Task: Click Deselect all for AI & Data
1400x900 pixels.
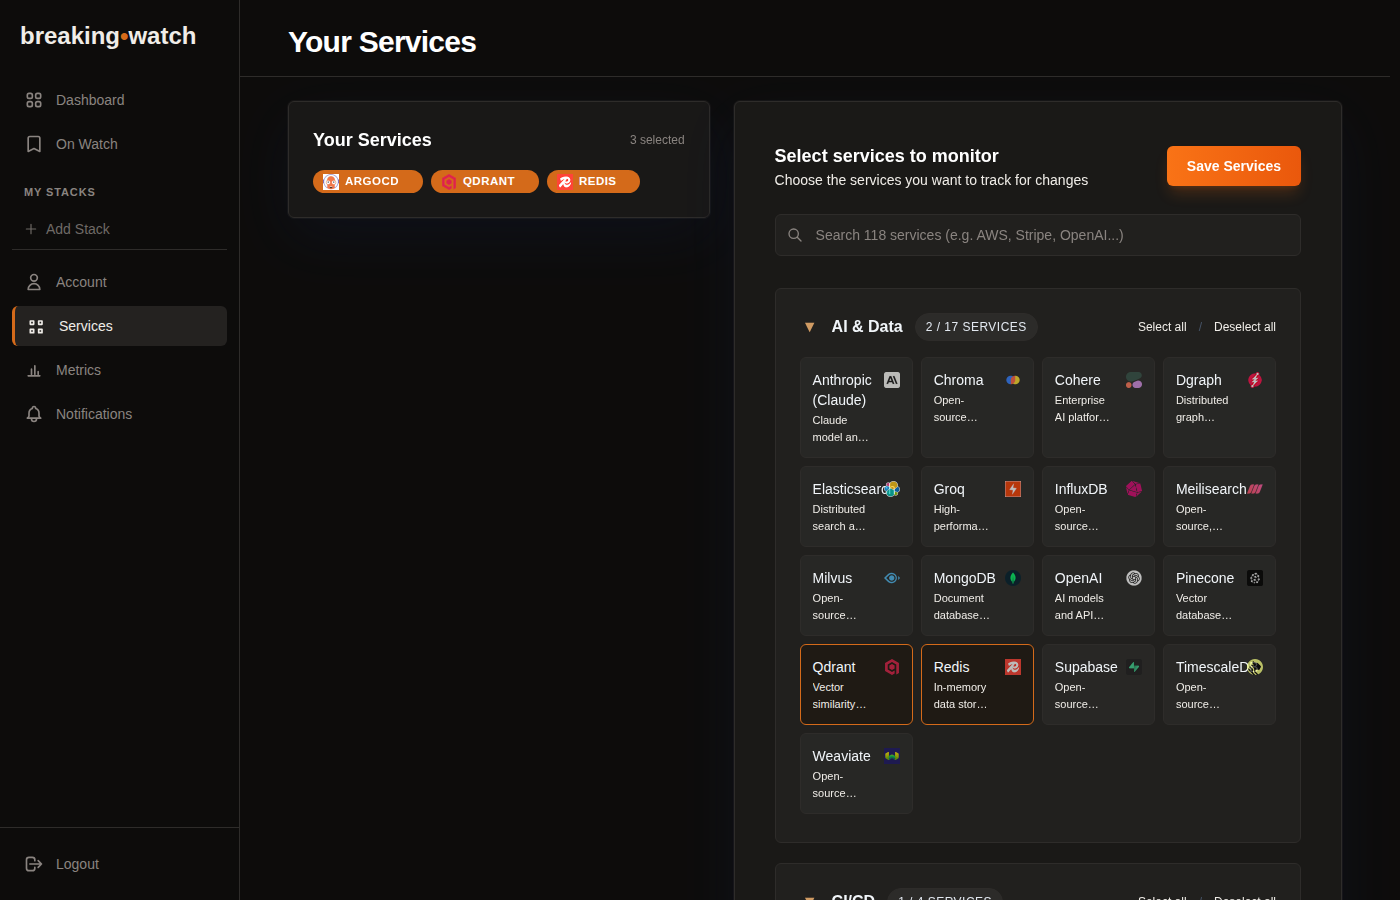Action: pyautogui.click(x=1244, y=327)
